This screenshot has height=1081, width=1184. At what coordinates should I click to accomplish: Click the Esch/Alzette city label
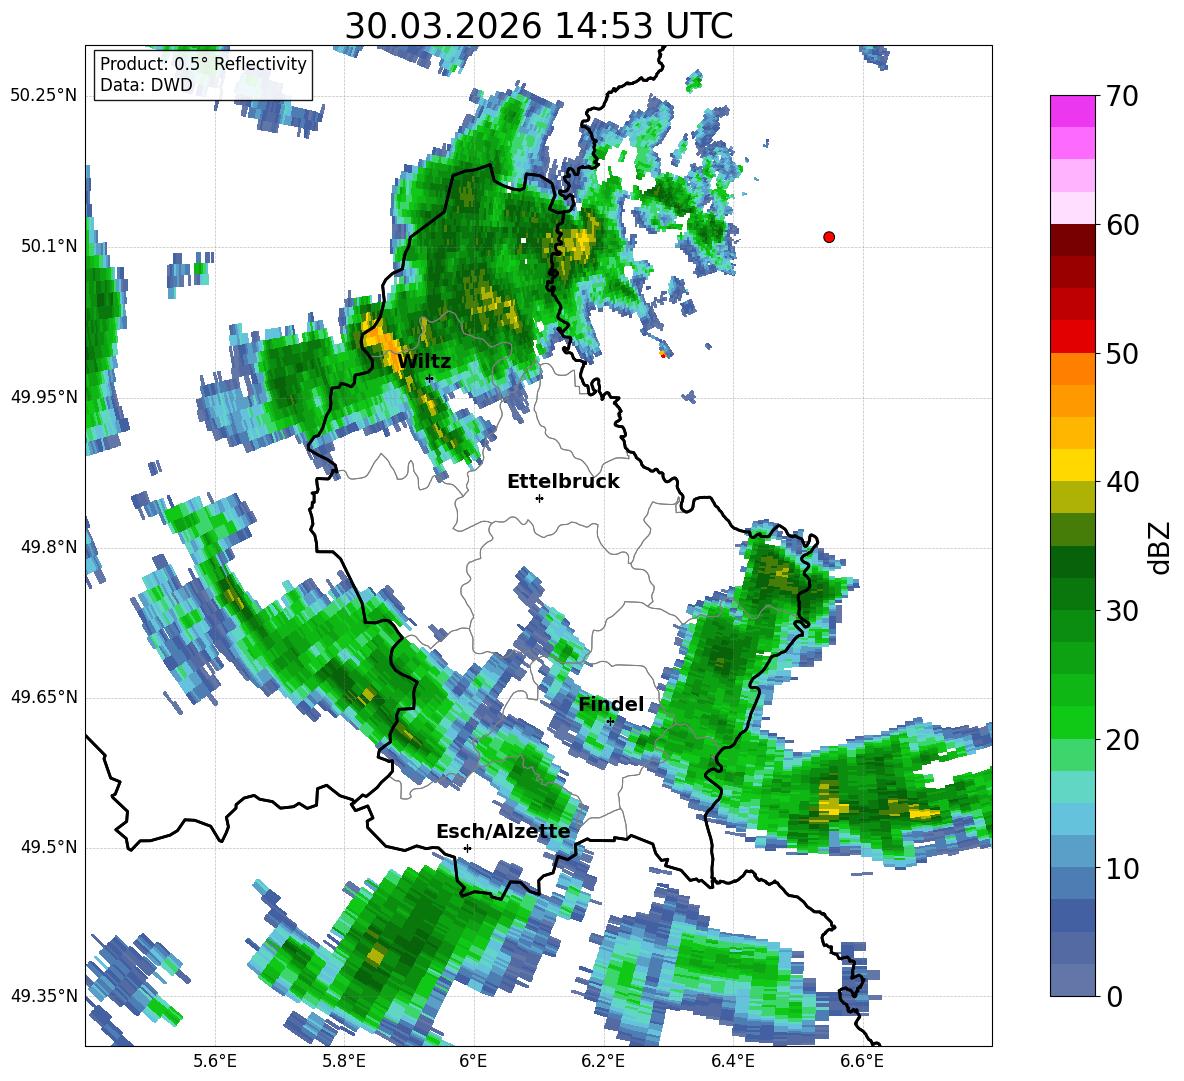[503, 831]
